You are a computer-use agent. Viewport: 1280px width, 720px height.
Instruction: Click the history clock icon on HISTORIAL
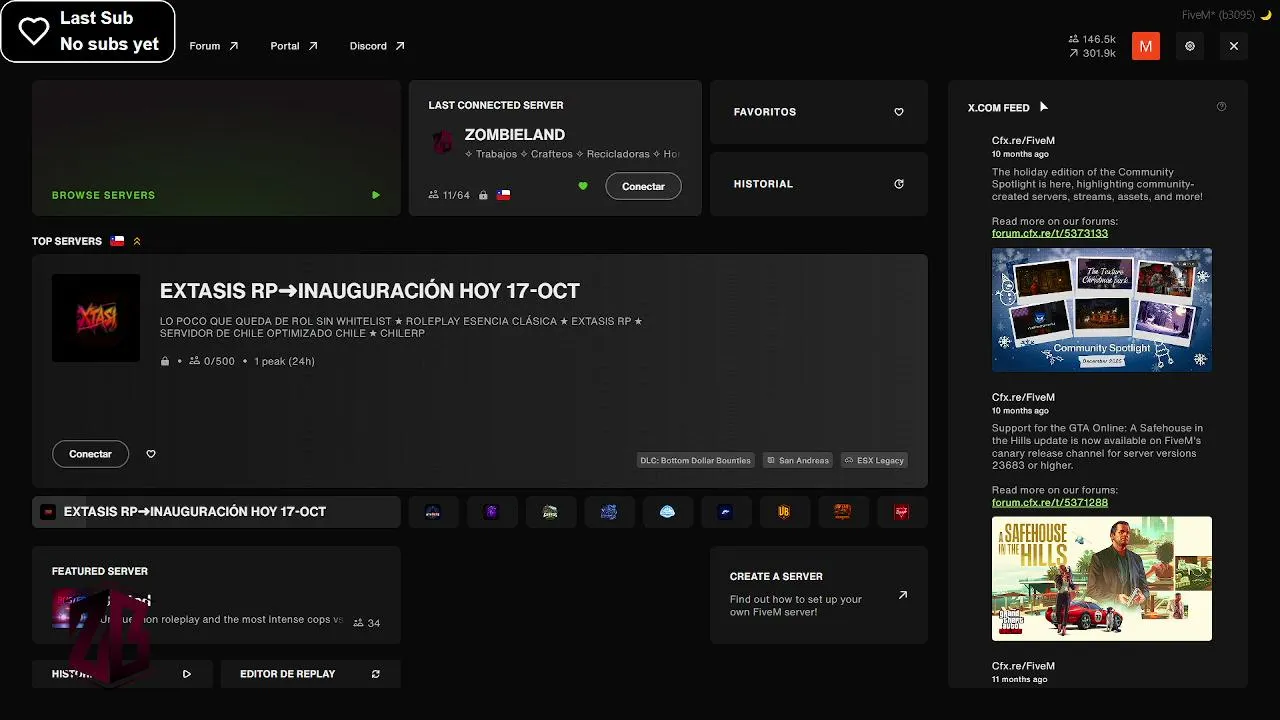click(899, 184)
